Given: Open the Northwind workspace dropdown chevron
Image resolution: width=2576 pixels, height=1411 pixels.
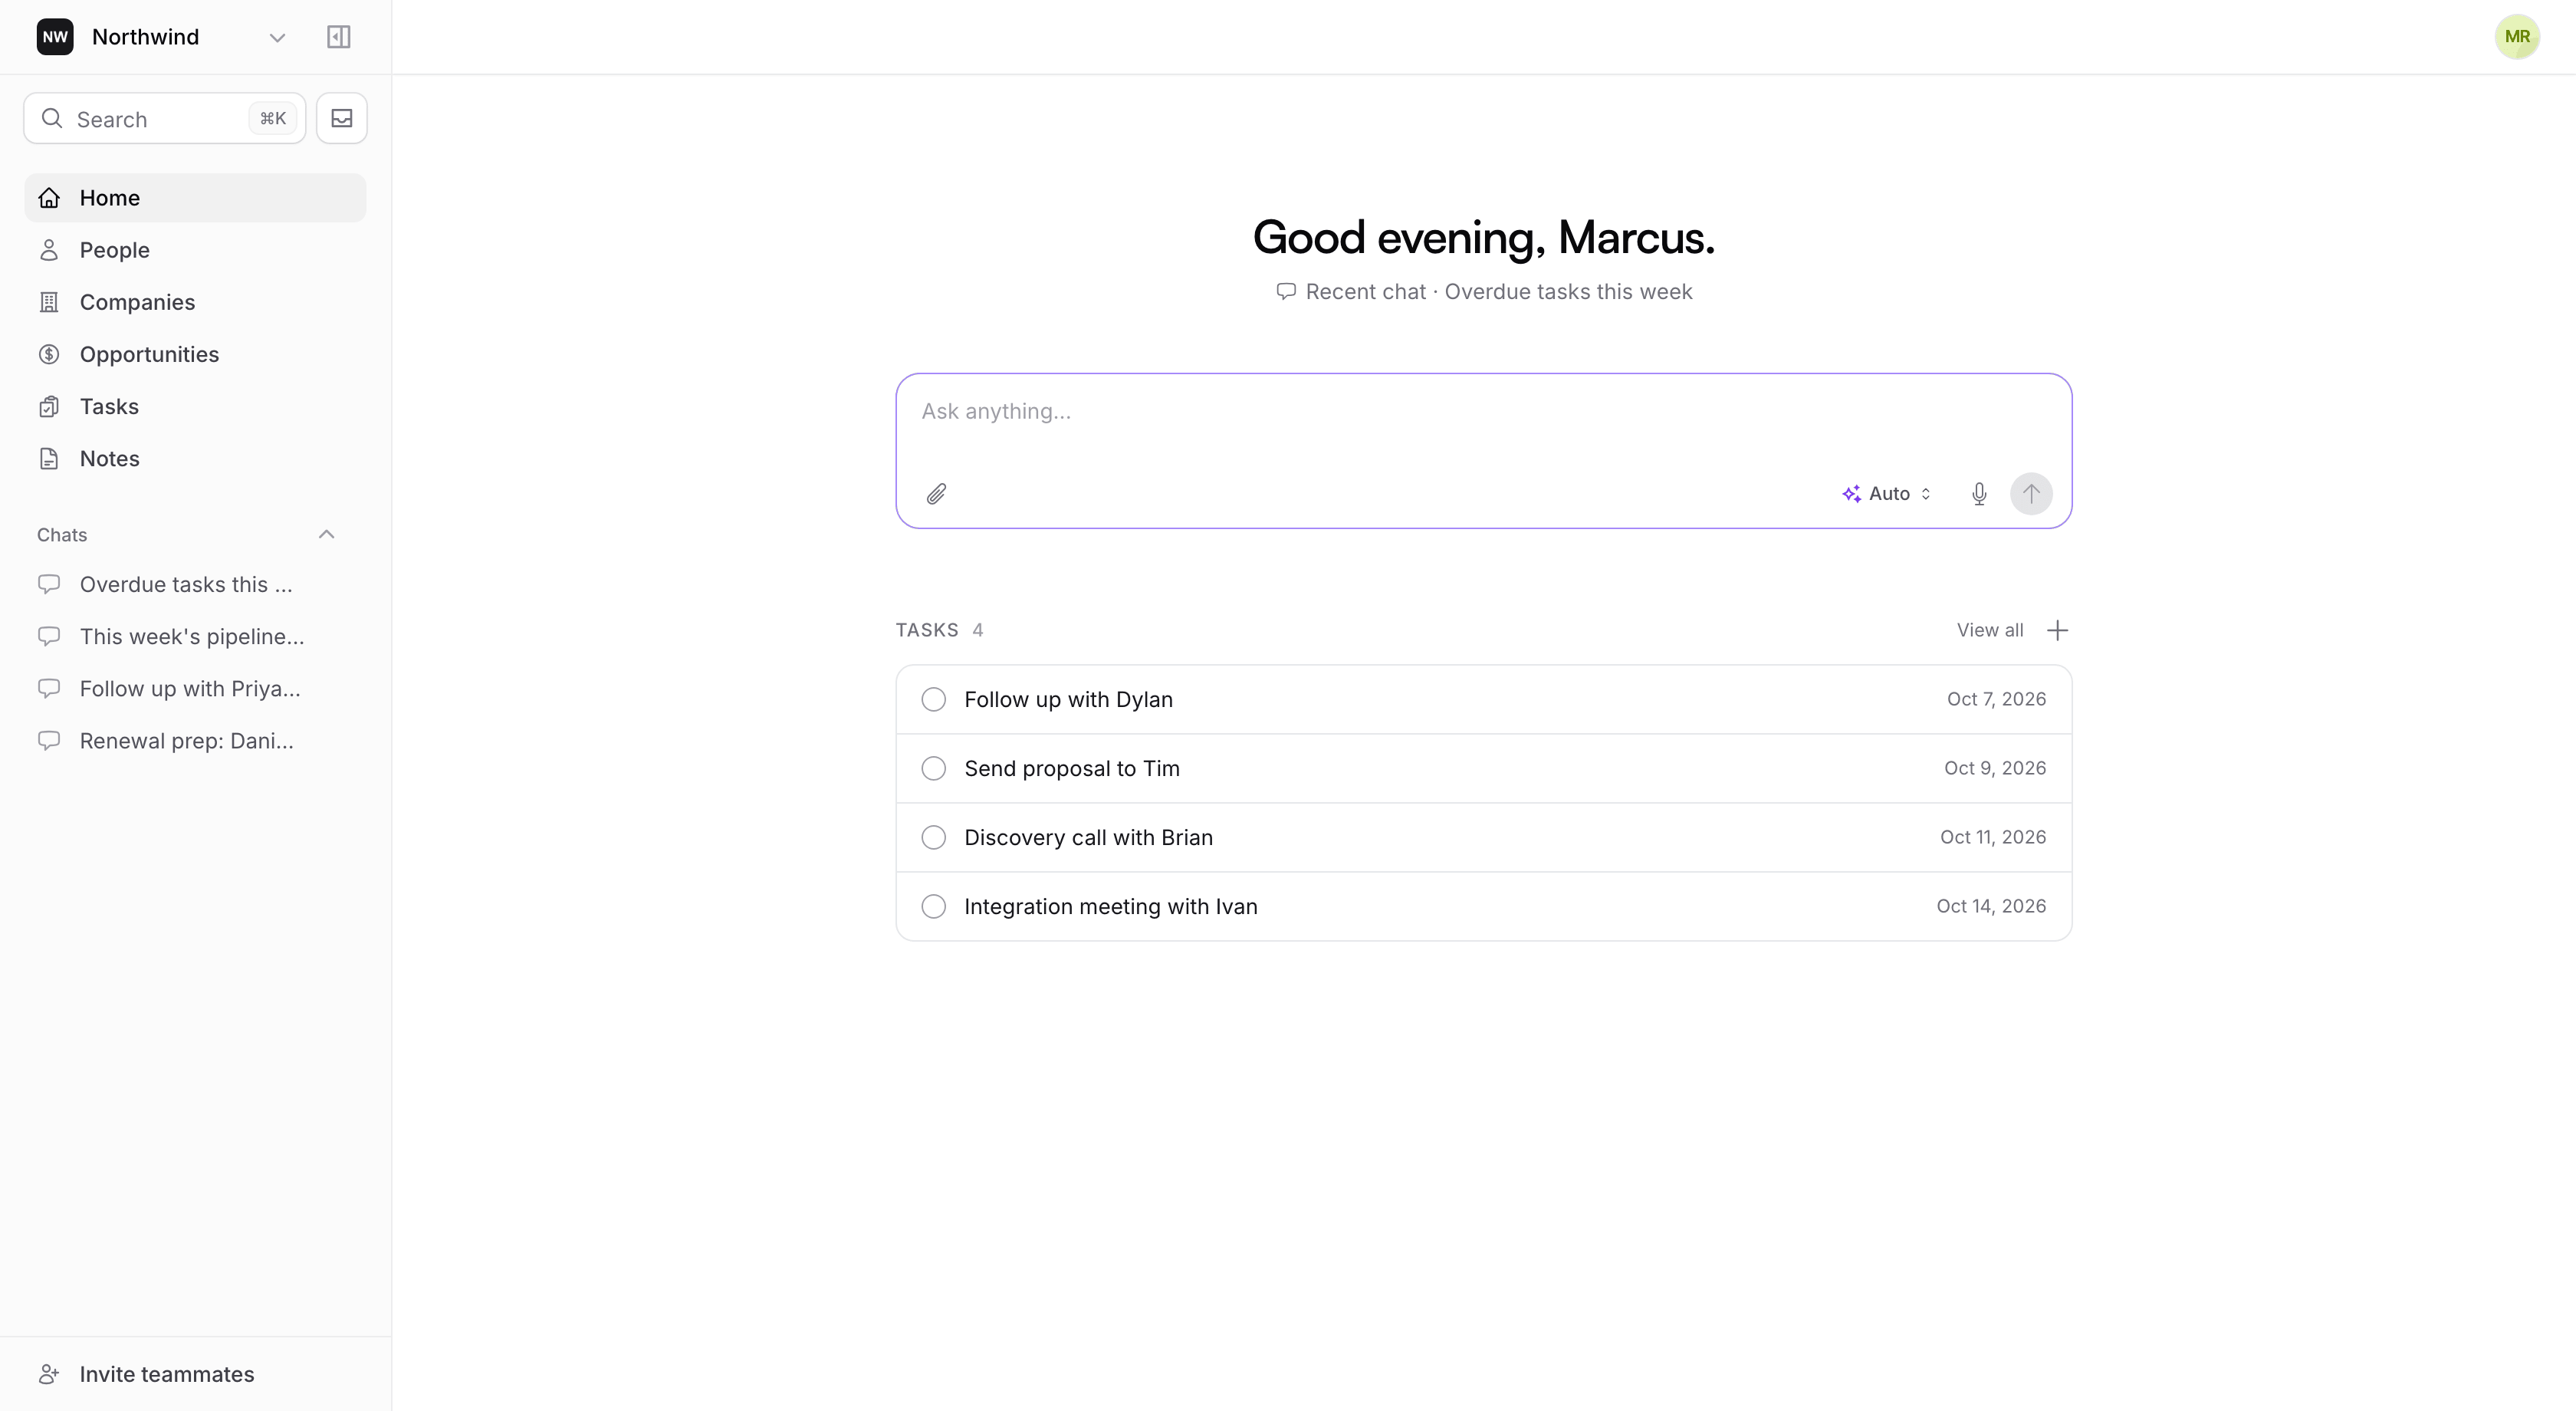Looking at the screenshot, I should [278, 38].
